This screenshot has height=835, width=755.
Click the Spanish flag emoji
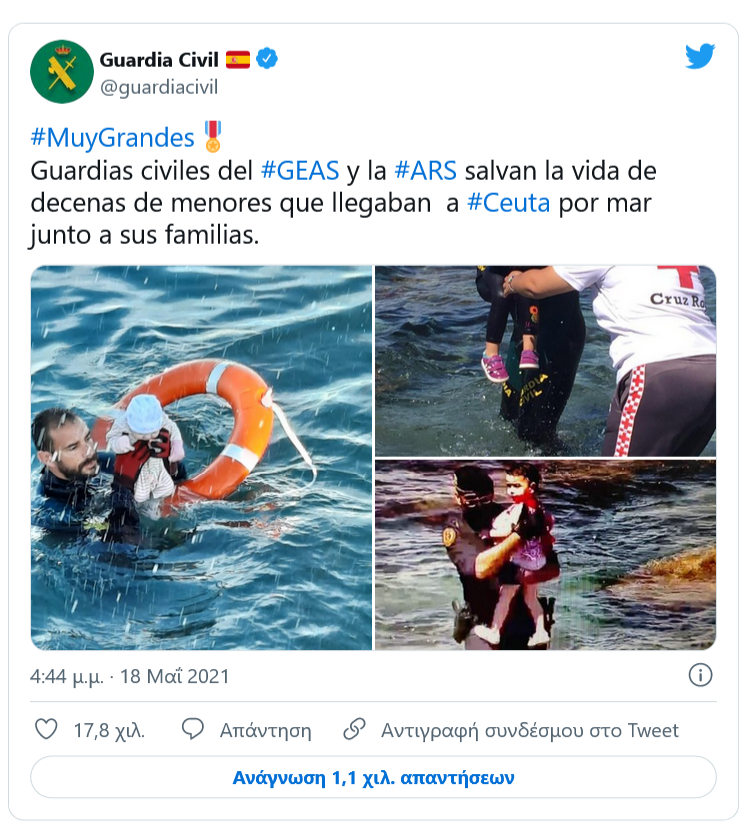[x=238, y=60]
